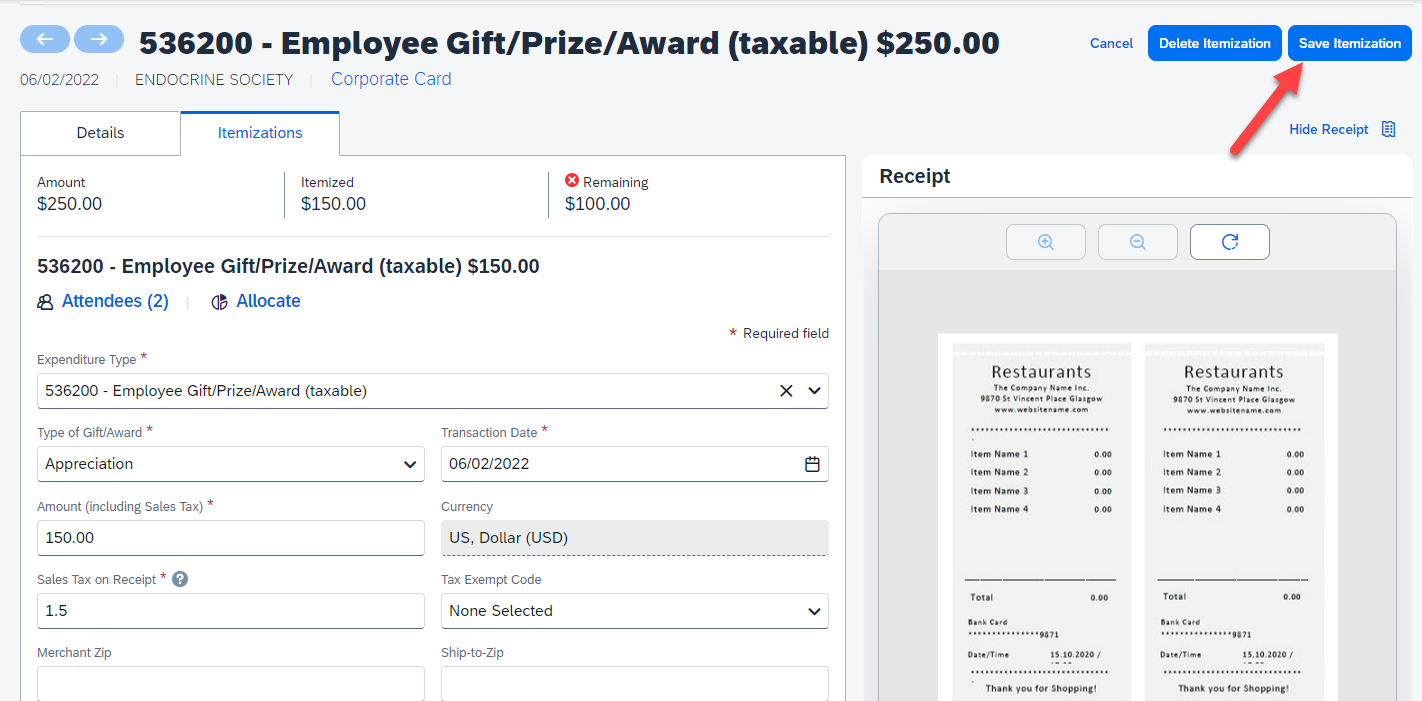Delete the current itemization
This screenshot has width=1422, height=701.
[x=1214, y=42]
